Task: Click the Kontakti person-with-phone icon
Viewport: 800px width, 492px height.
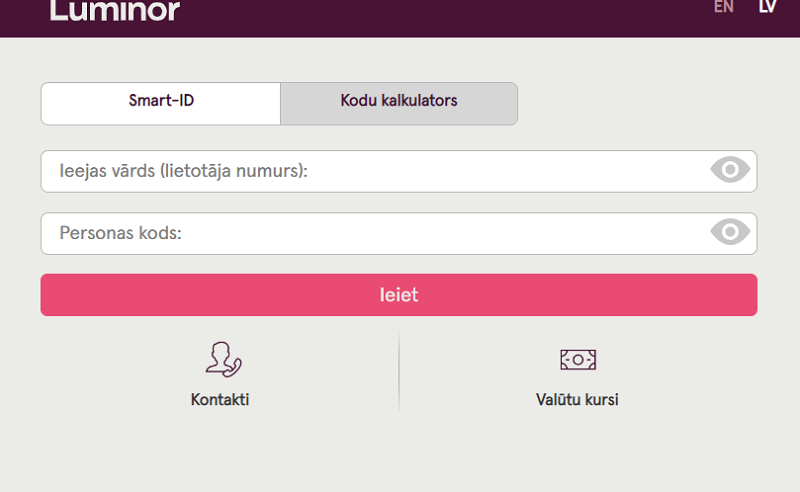Action: pos(223,360)
